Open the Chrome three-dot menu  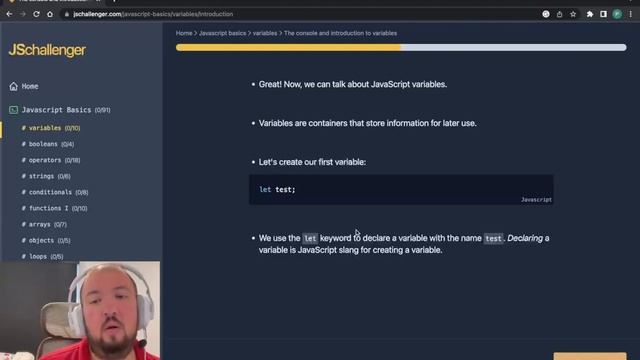point(631,14)
